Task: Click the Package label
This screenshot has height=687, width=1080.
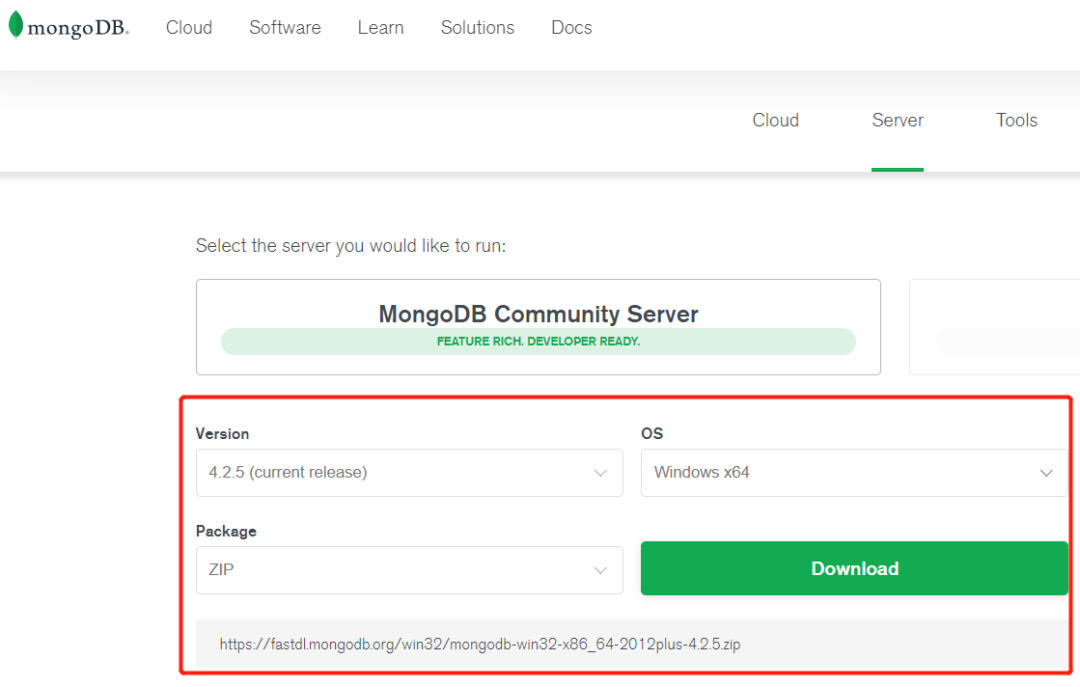Action: point(226,531)
